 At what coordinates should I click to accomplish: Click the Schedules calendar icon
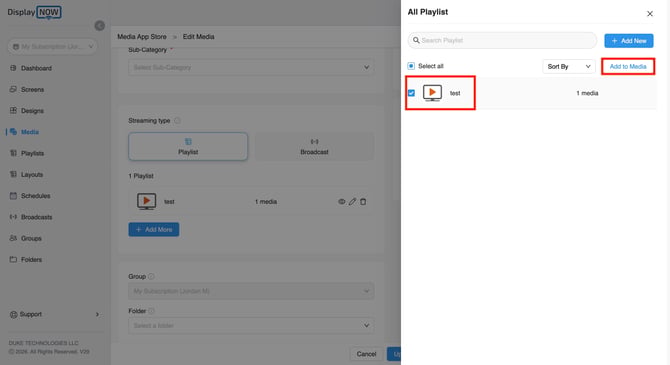(x=13, y=195)
